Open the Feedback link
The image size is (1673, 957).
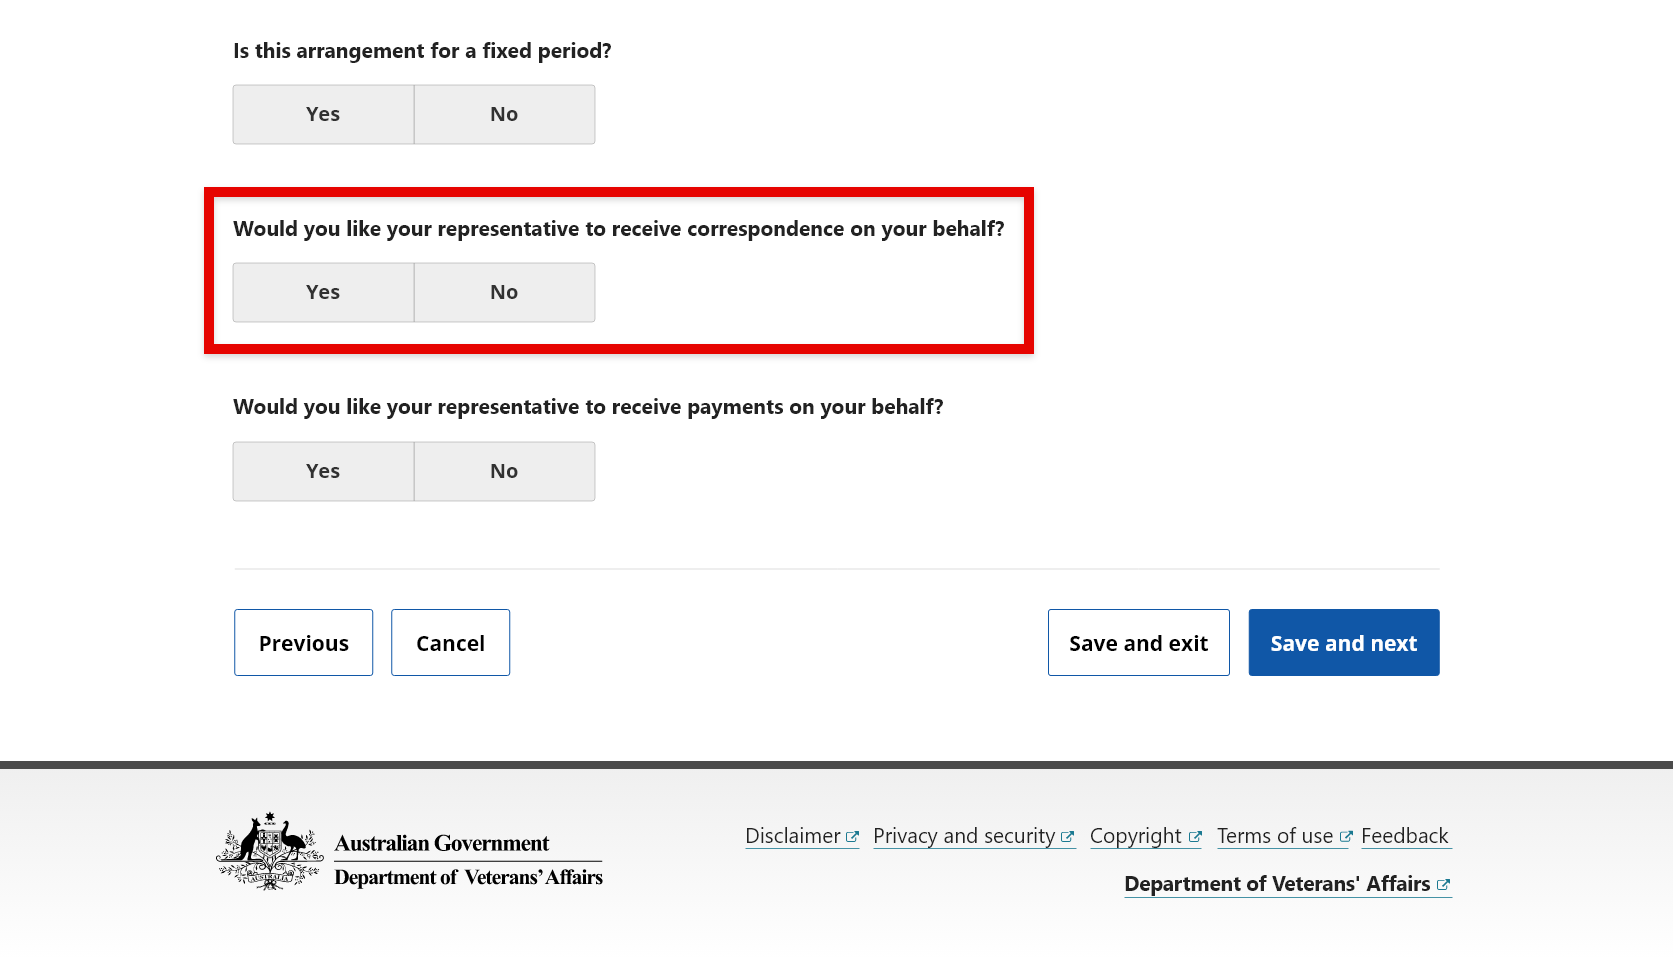click(x=1405, y=836)
